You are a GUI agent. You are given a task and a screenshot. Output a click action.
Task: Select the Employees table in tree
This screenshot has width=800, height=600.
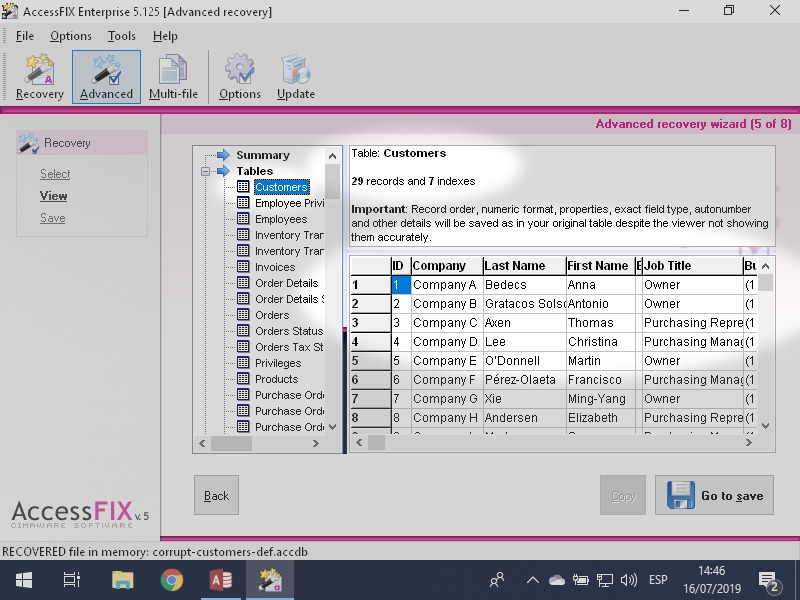[x=280, y=219]
